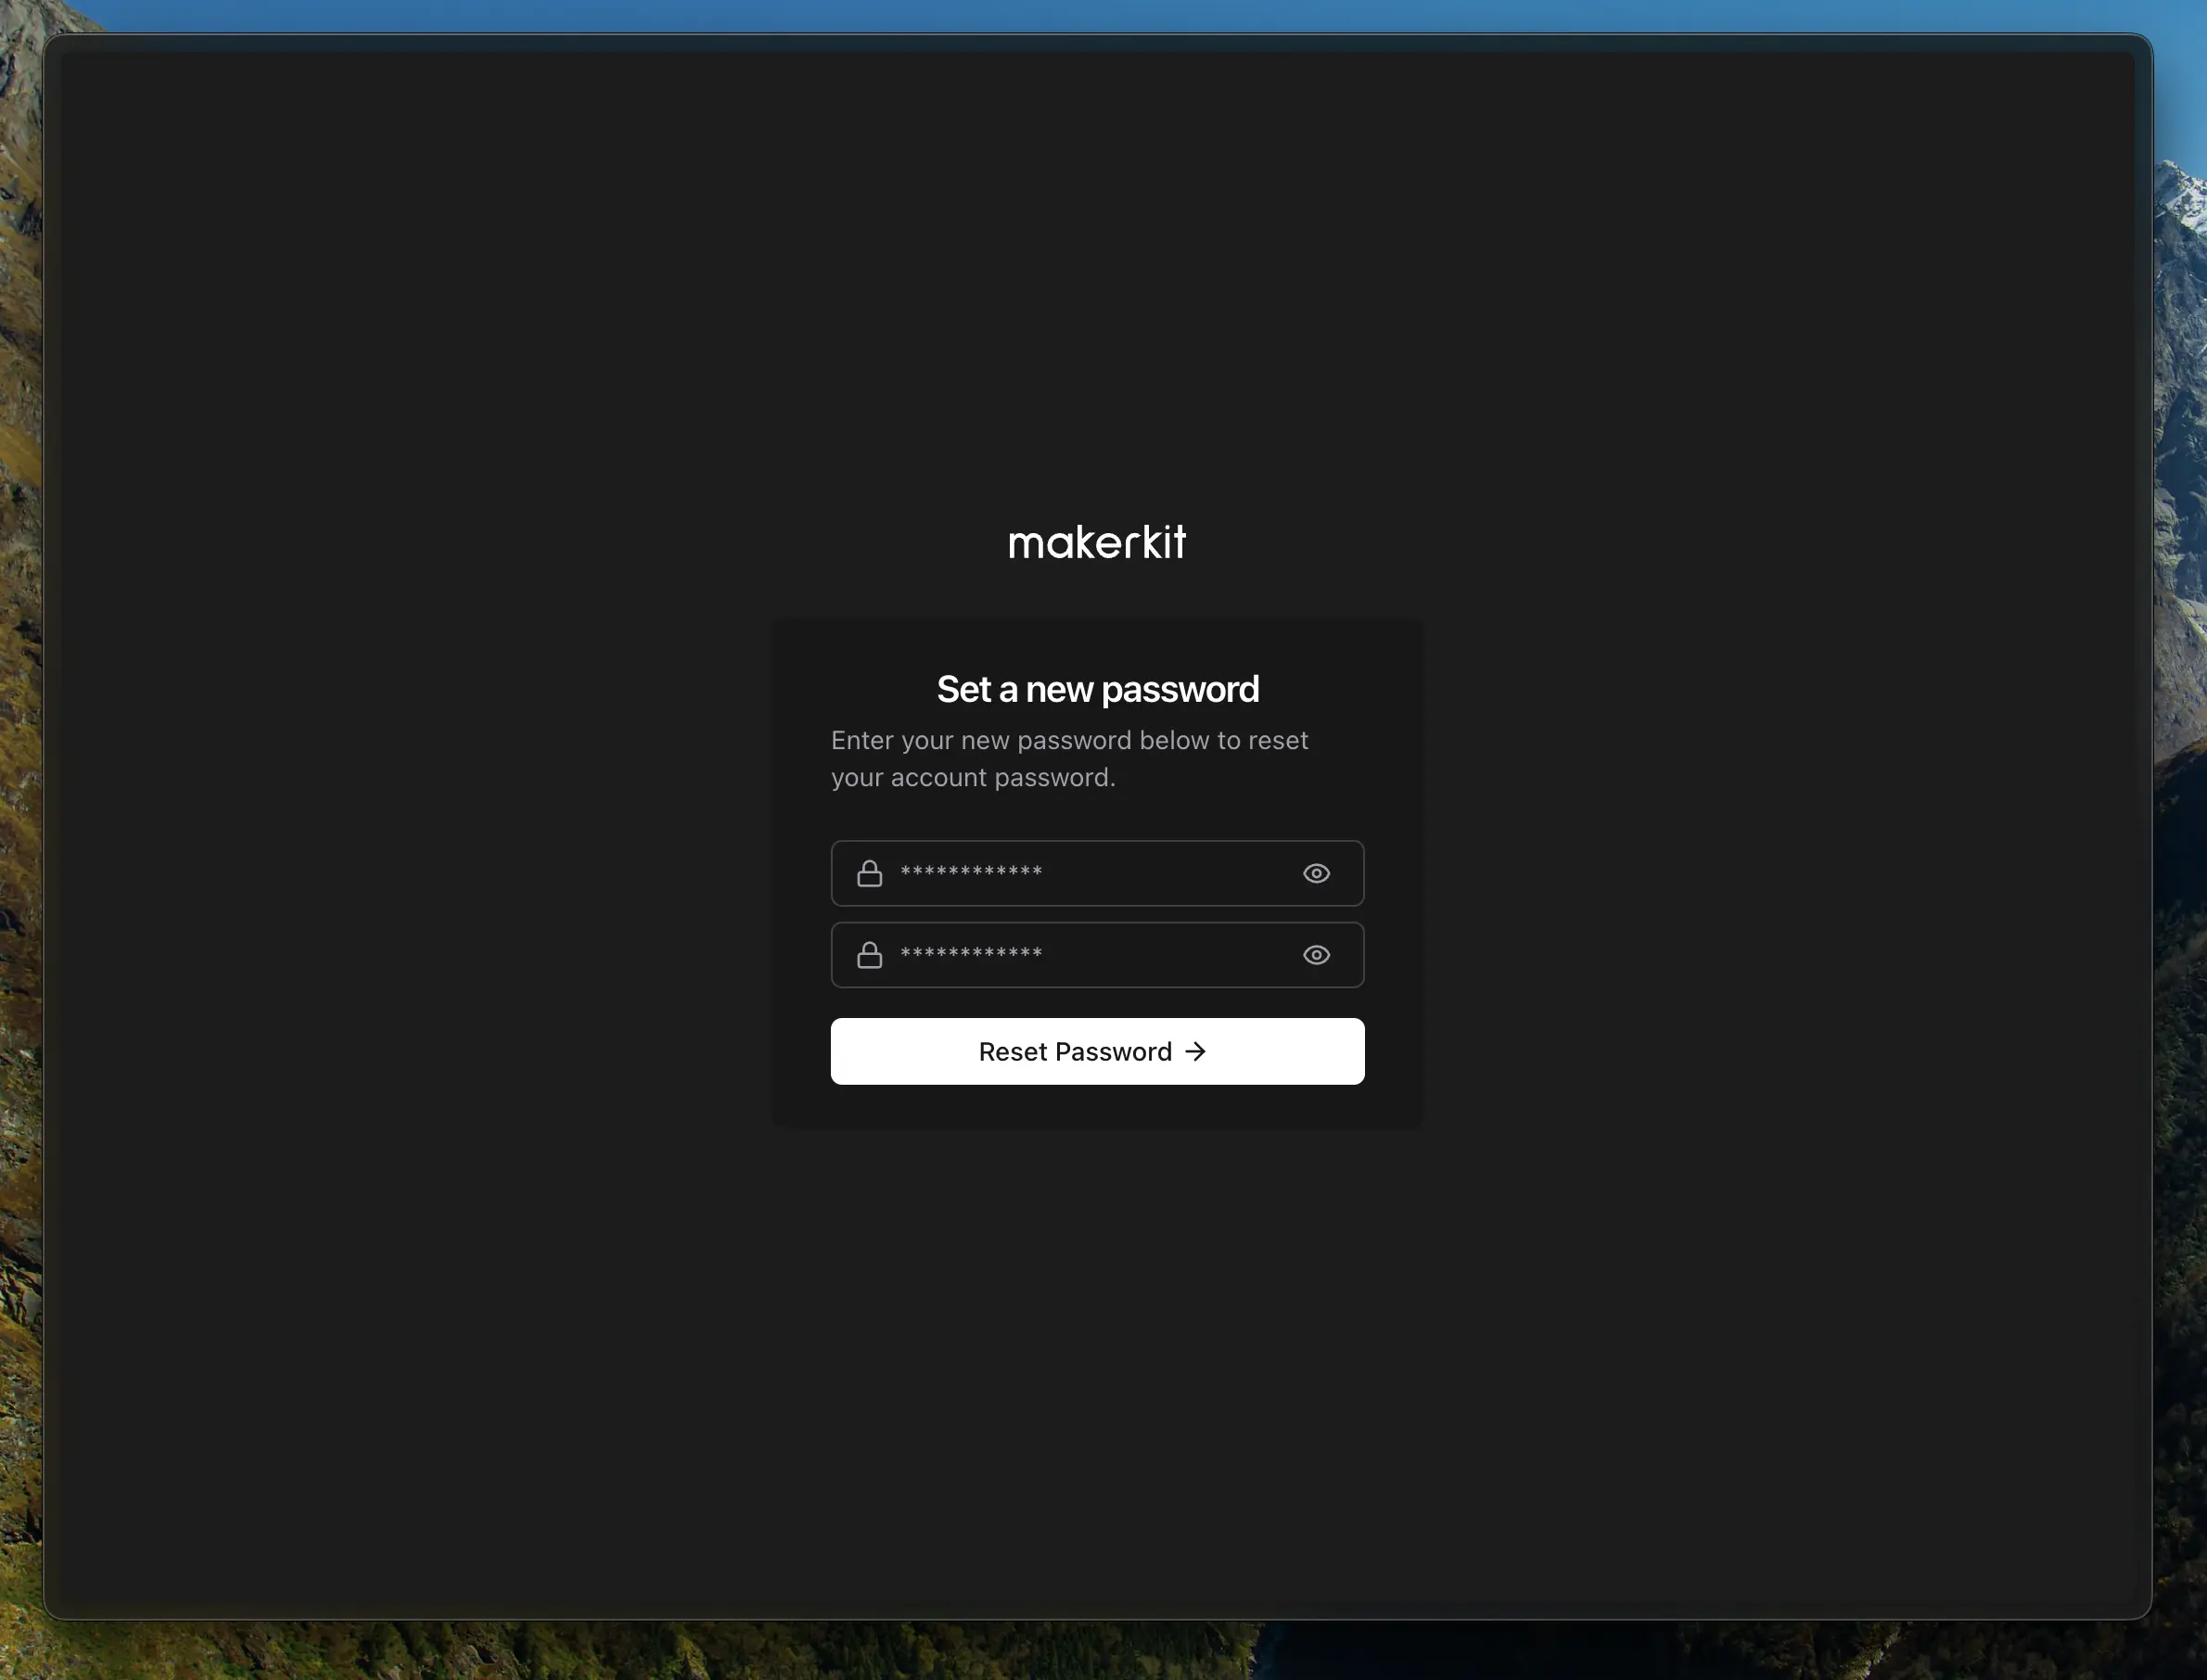Click the "Enter your new password below" description text

(1069, 741)
